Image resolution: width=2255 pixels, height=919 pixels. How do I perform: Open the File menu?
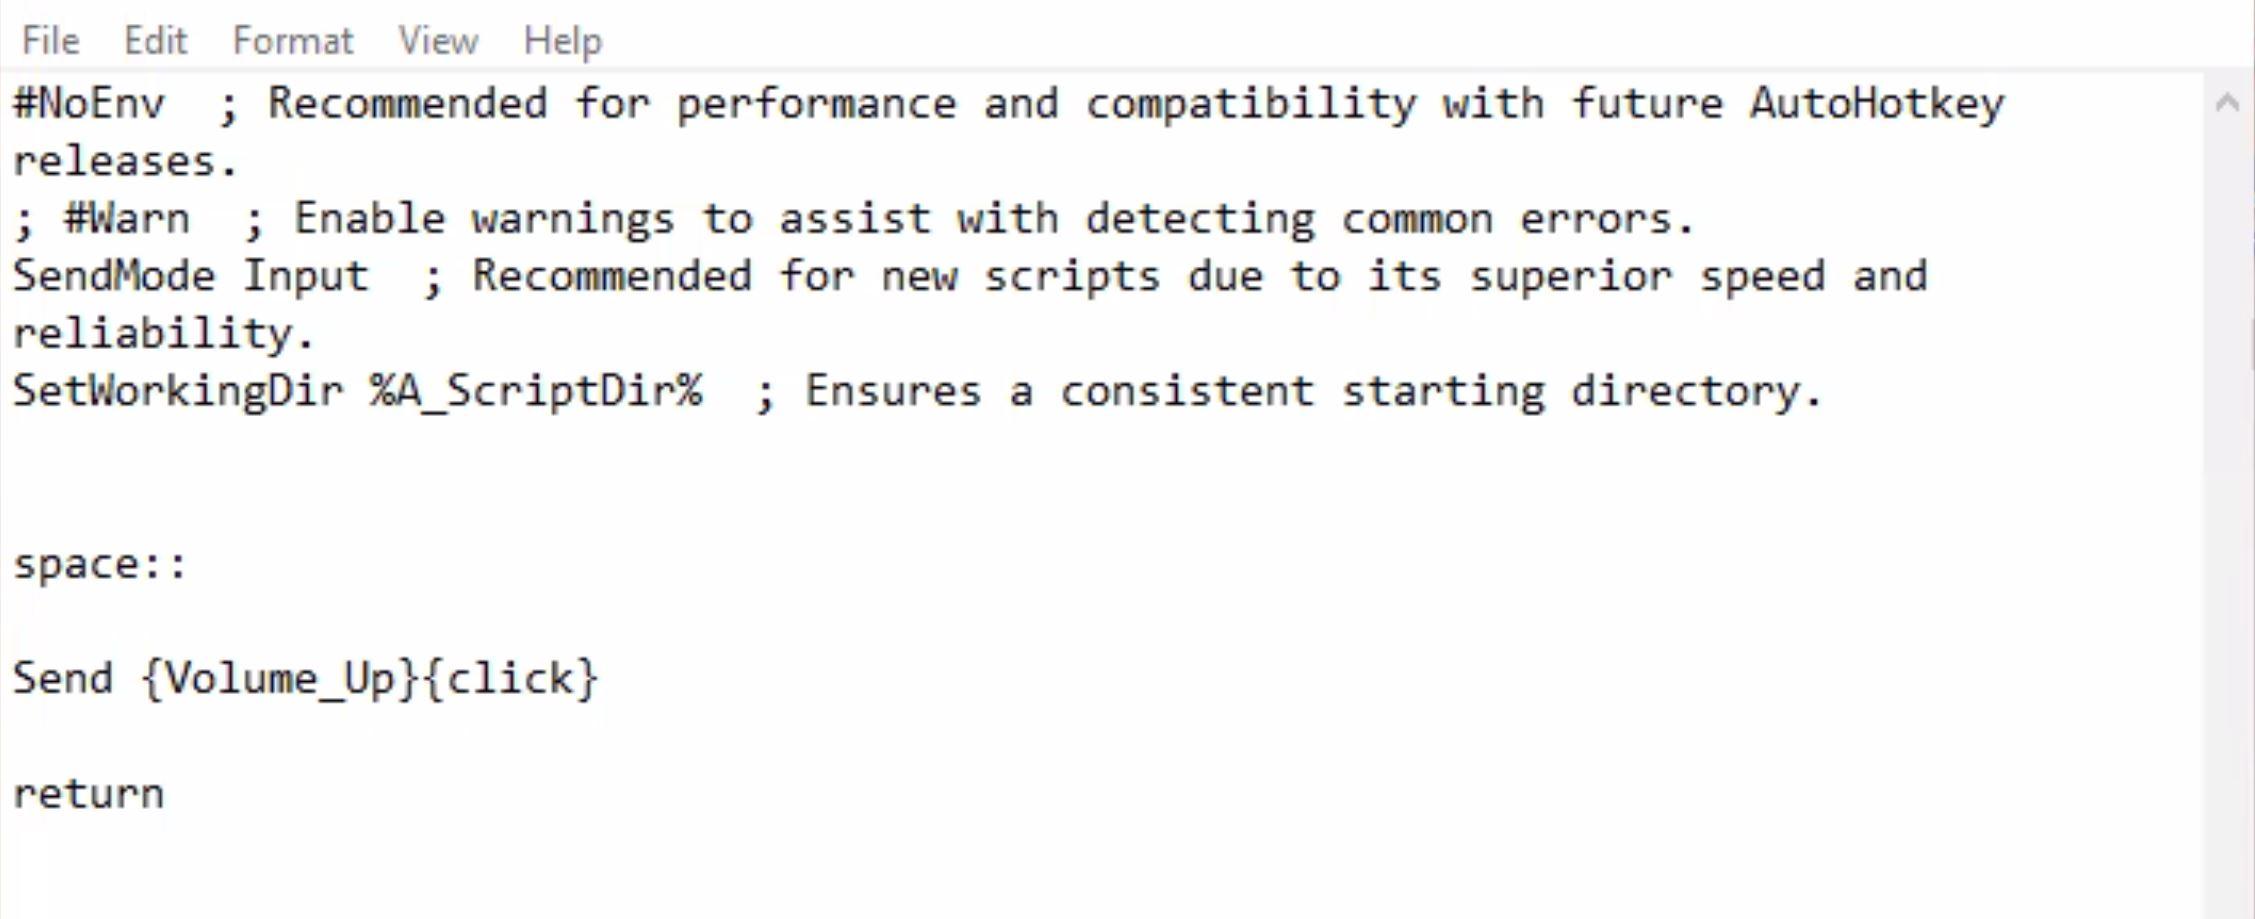click(x=49, y=40)
